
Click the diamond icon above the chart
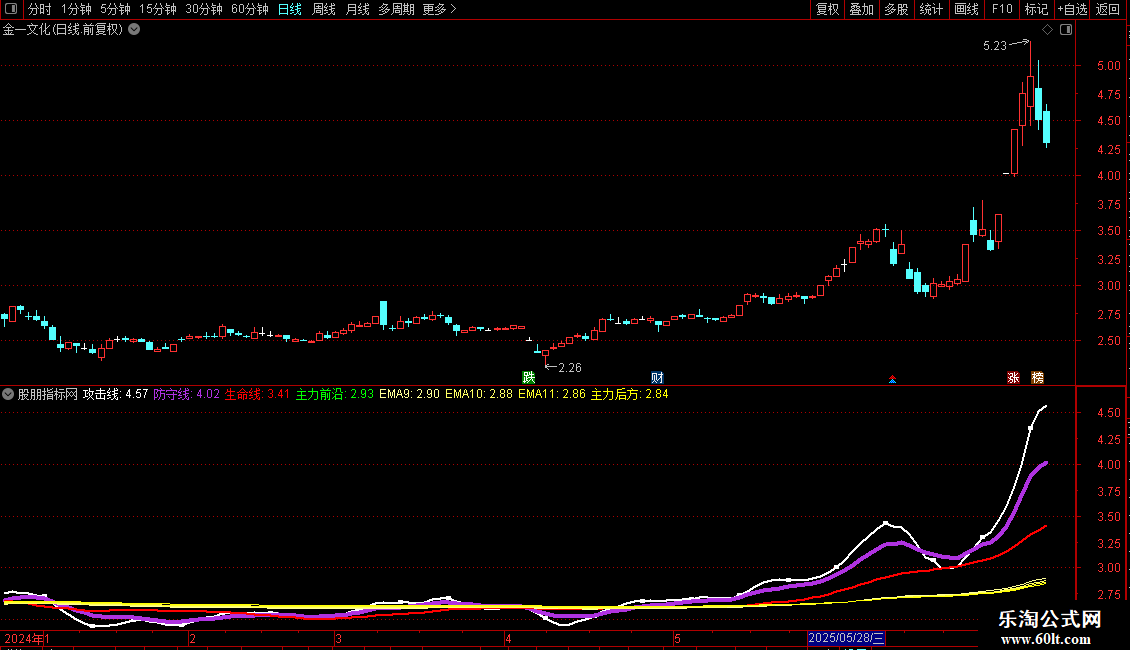(x=1047, y=30)
